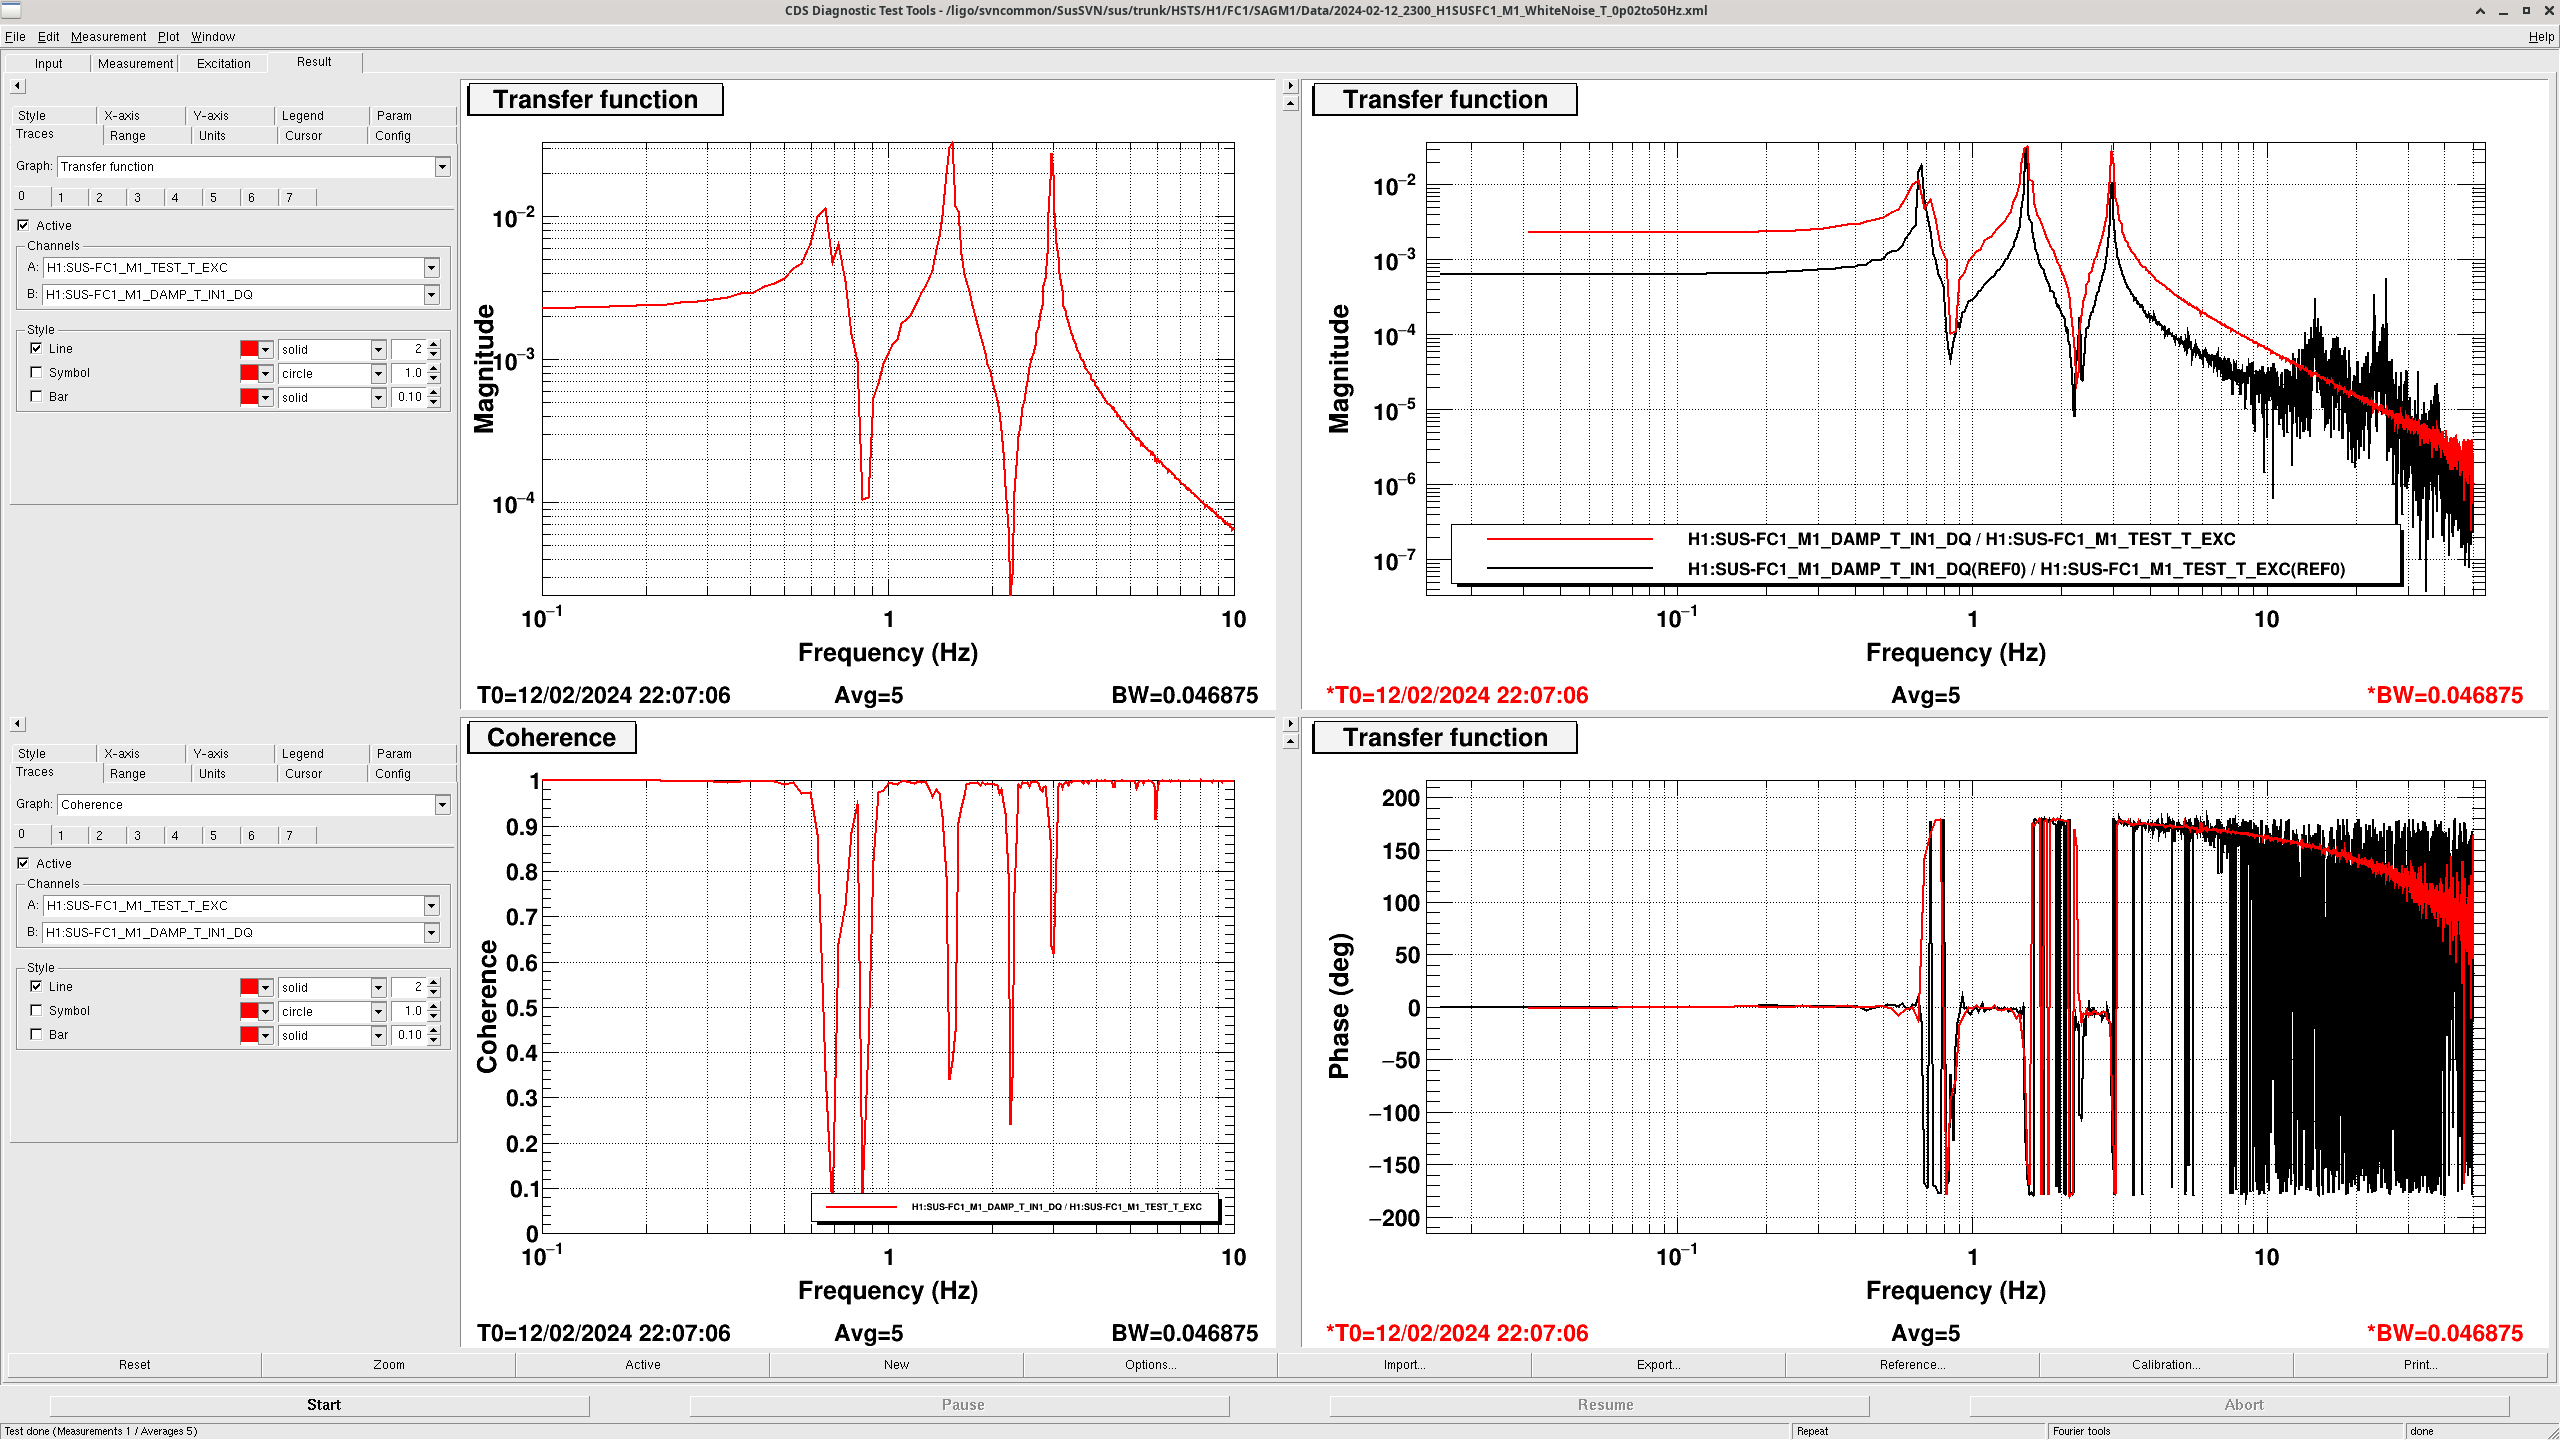Select trace tab 3 in top panel
The height and width of the screenshot is (1440, 2560).
click(137, 198)
